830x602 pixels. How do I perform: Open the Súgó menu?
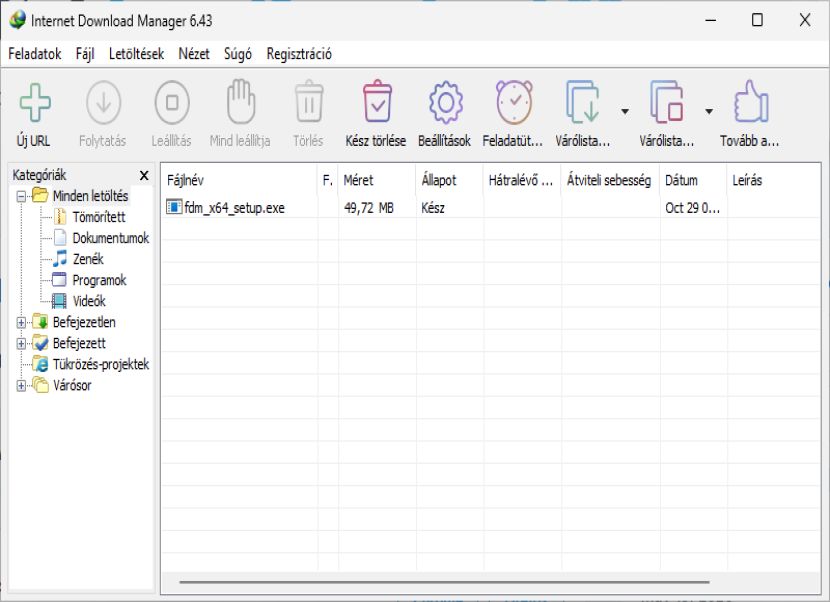point(238,54)
